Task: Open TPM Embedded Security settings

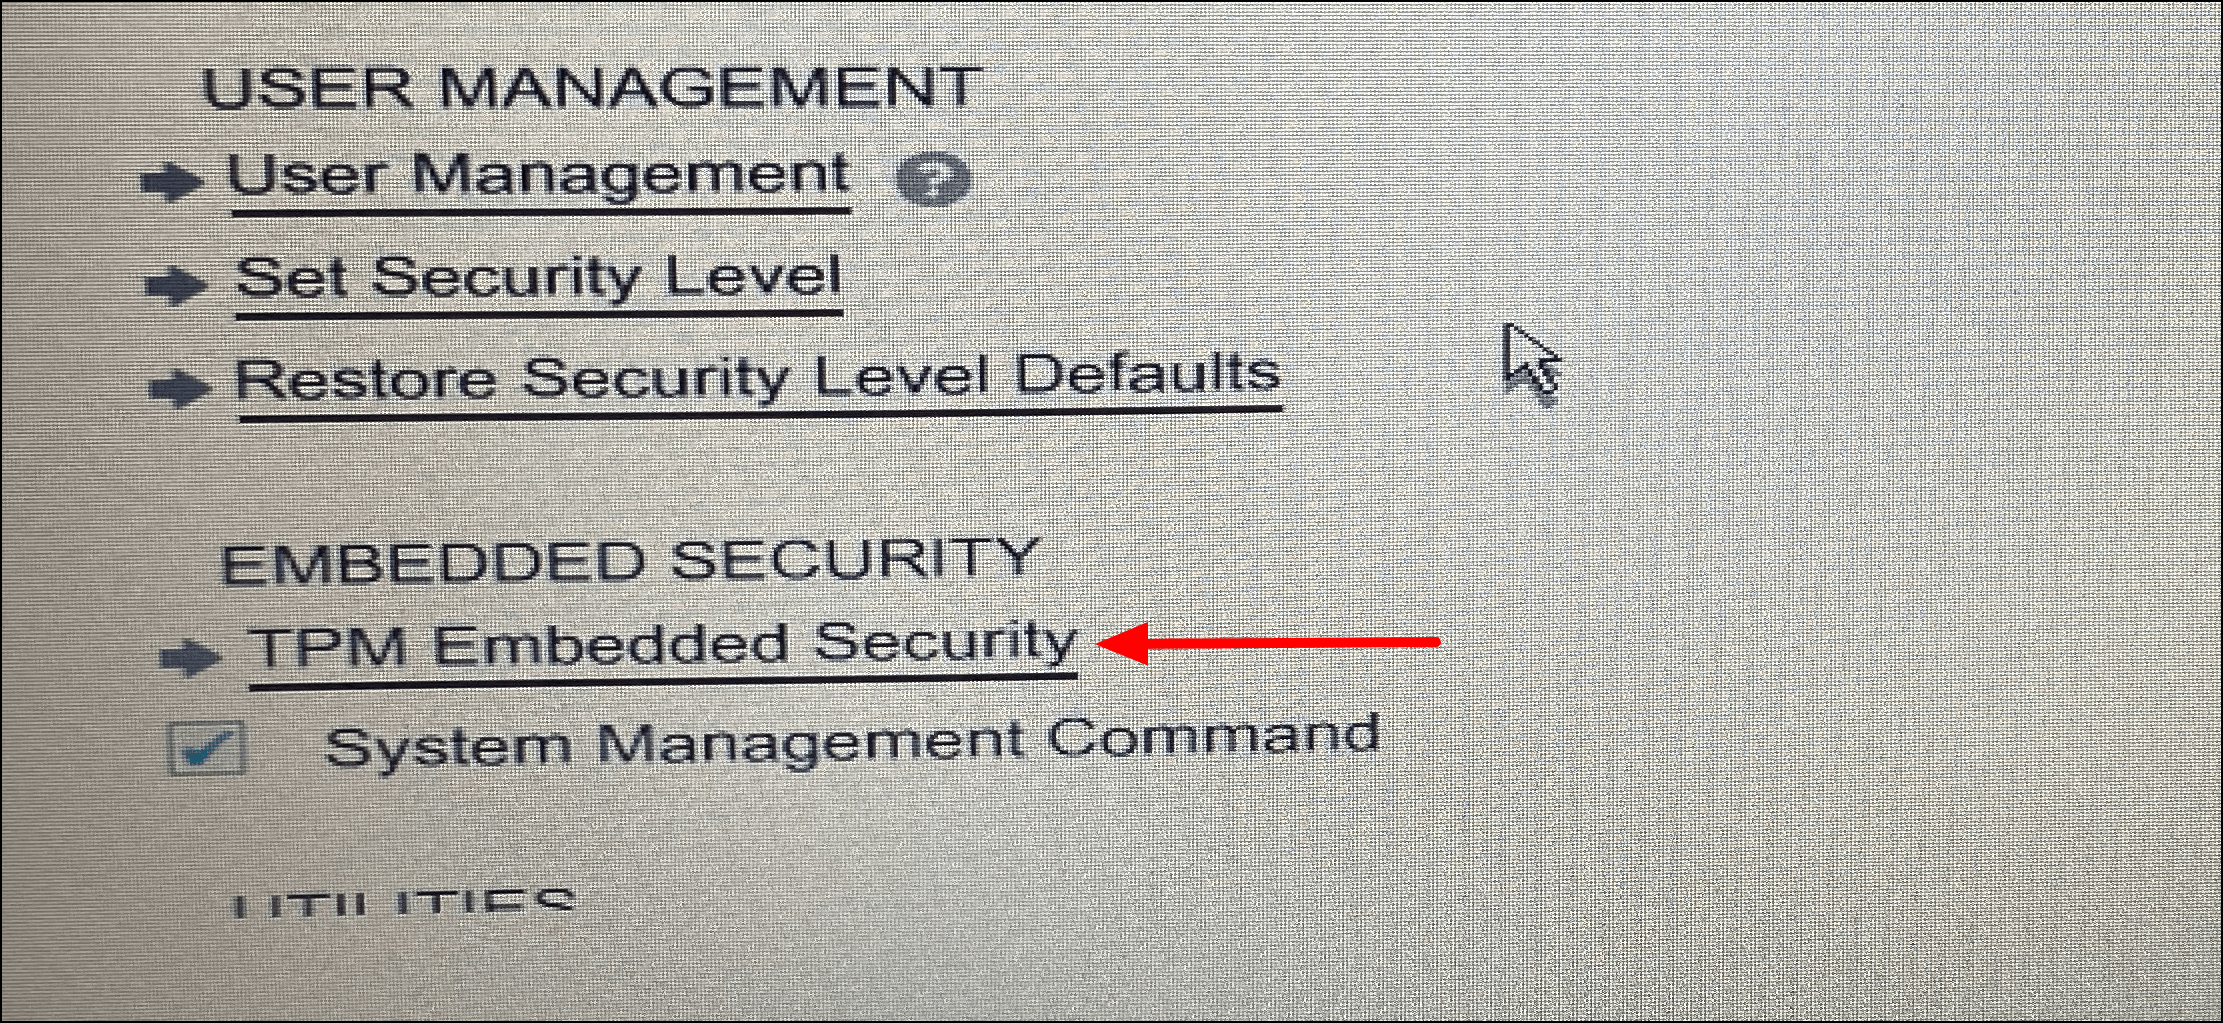Action: [x=662, y=645]
